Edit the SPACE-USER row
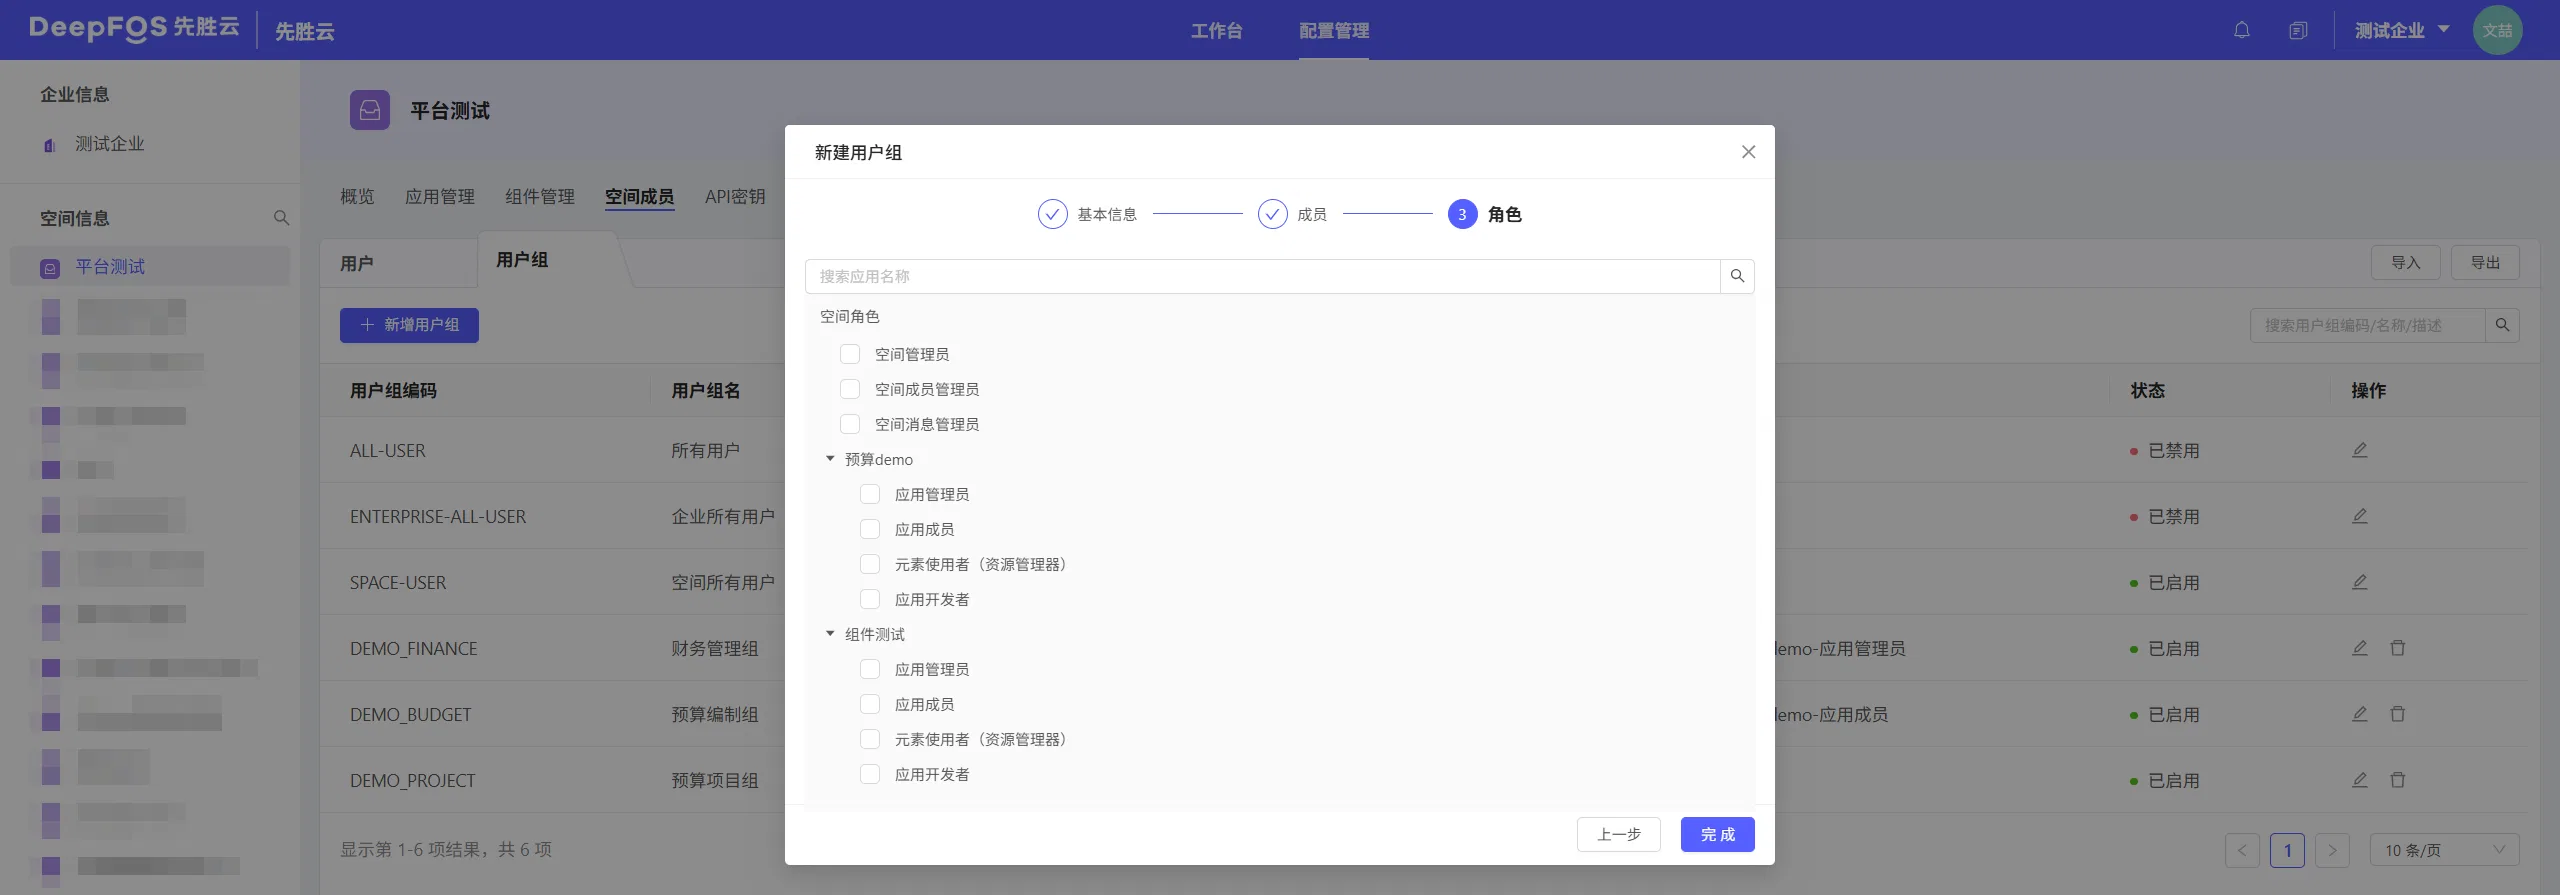This screenshot has height=895, width=2560. coord(2359,582)
